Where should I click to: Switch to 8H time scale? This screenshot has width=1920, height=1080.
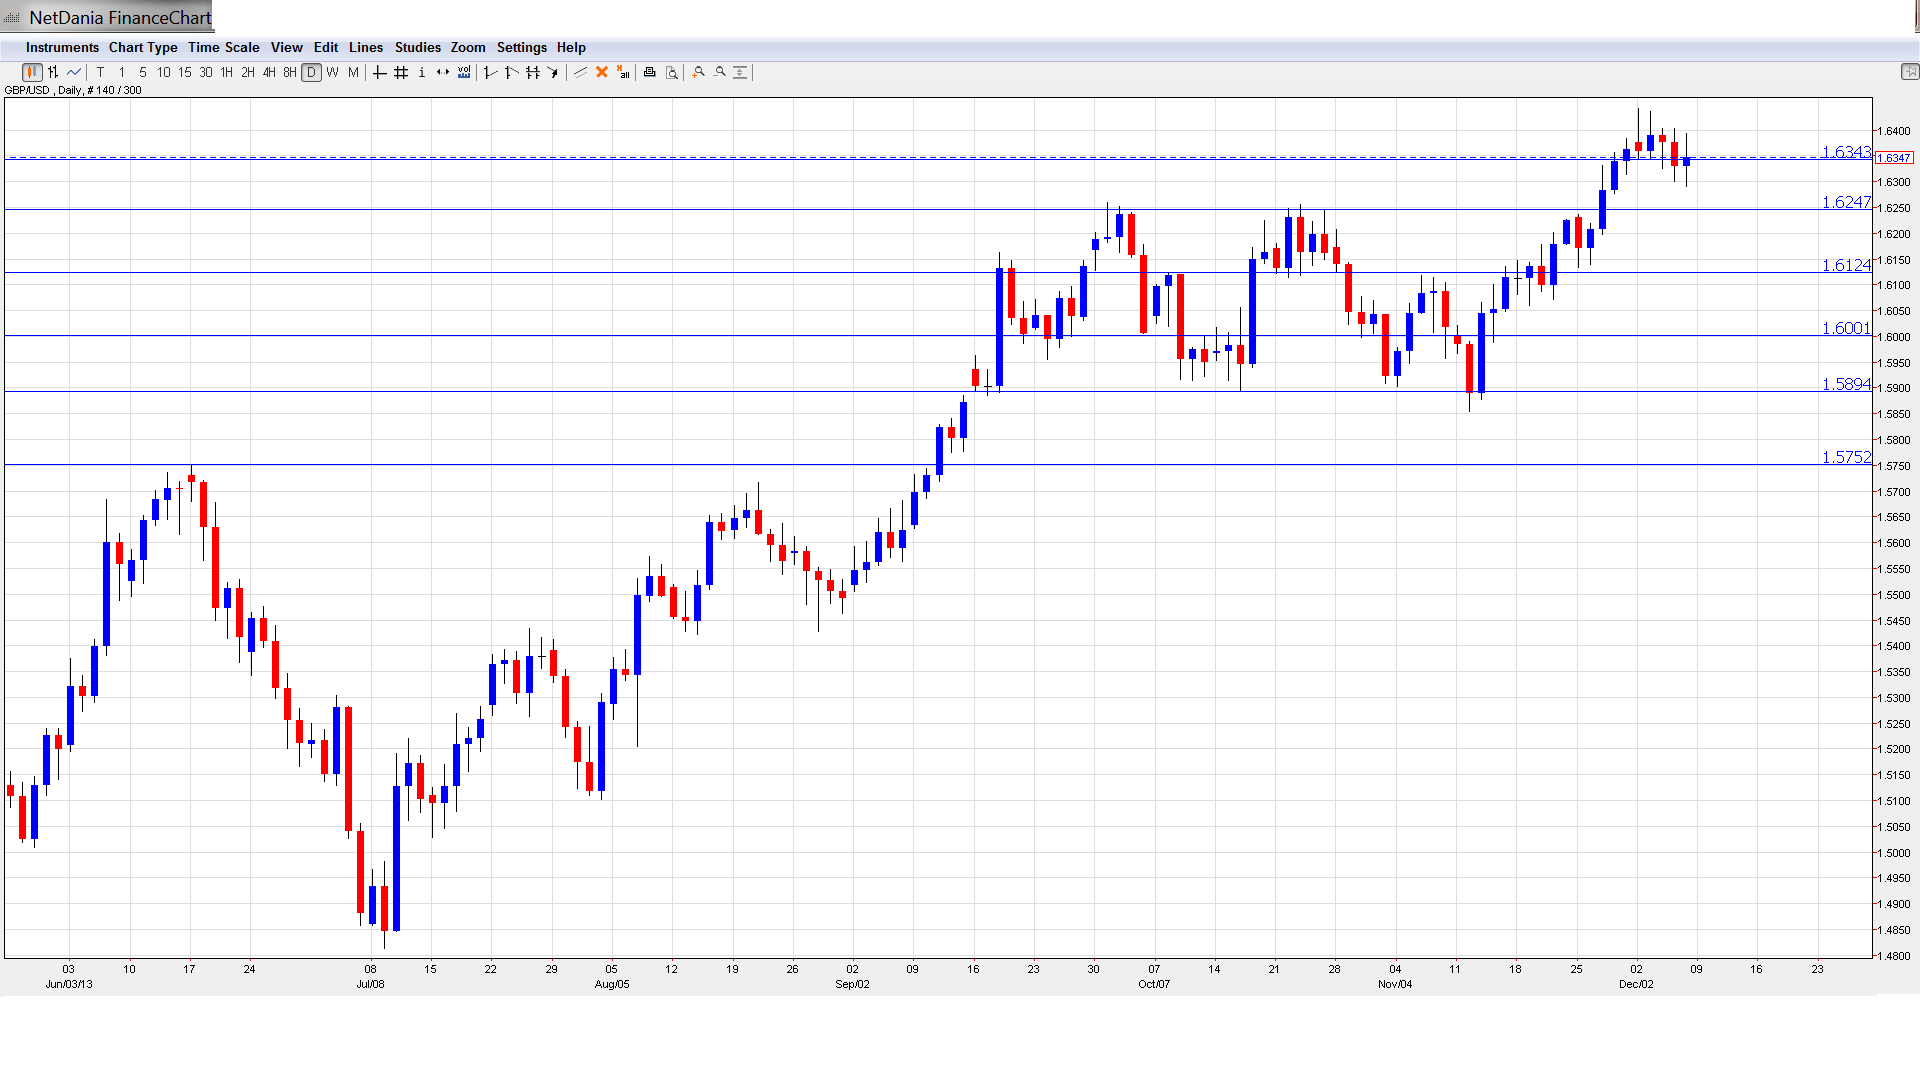pos(290,72)
